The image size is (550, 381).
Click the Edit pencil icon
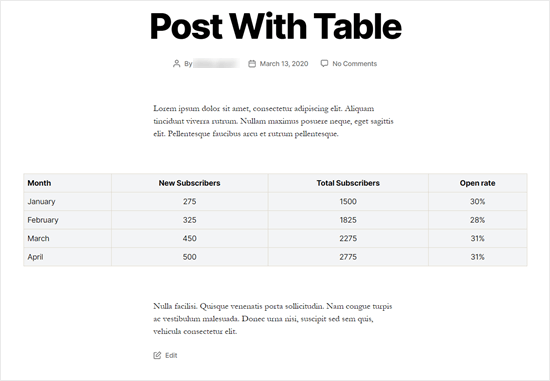[157, 355]
